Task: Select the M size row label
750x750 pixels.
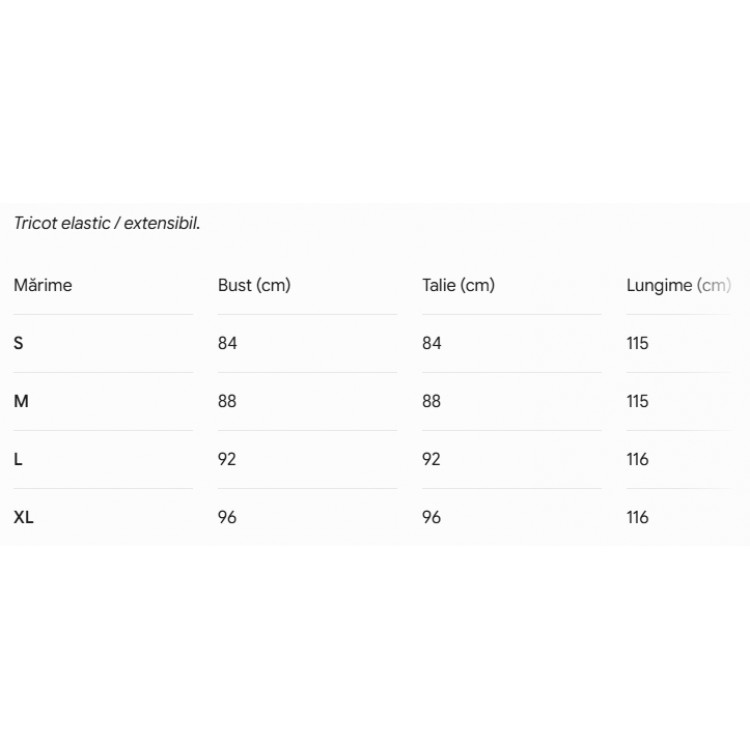Action: 22,401
